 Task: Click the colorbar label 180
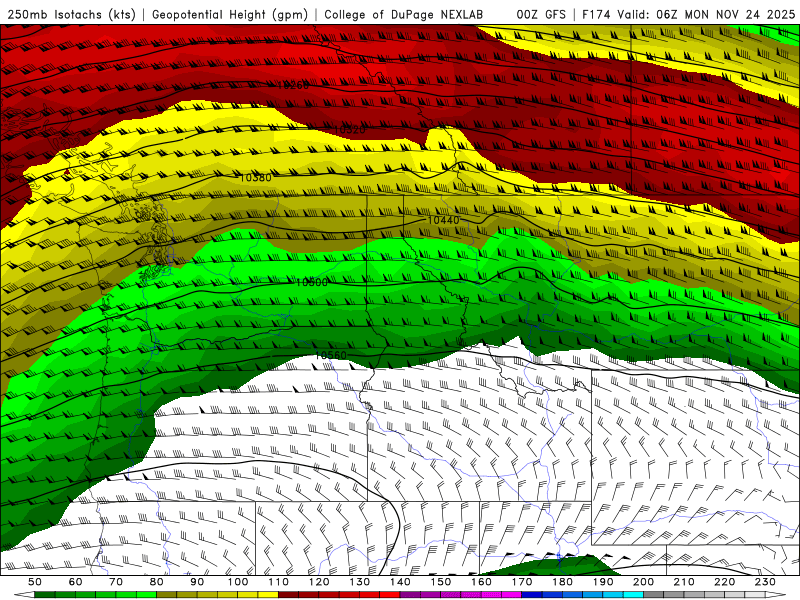562,582
